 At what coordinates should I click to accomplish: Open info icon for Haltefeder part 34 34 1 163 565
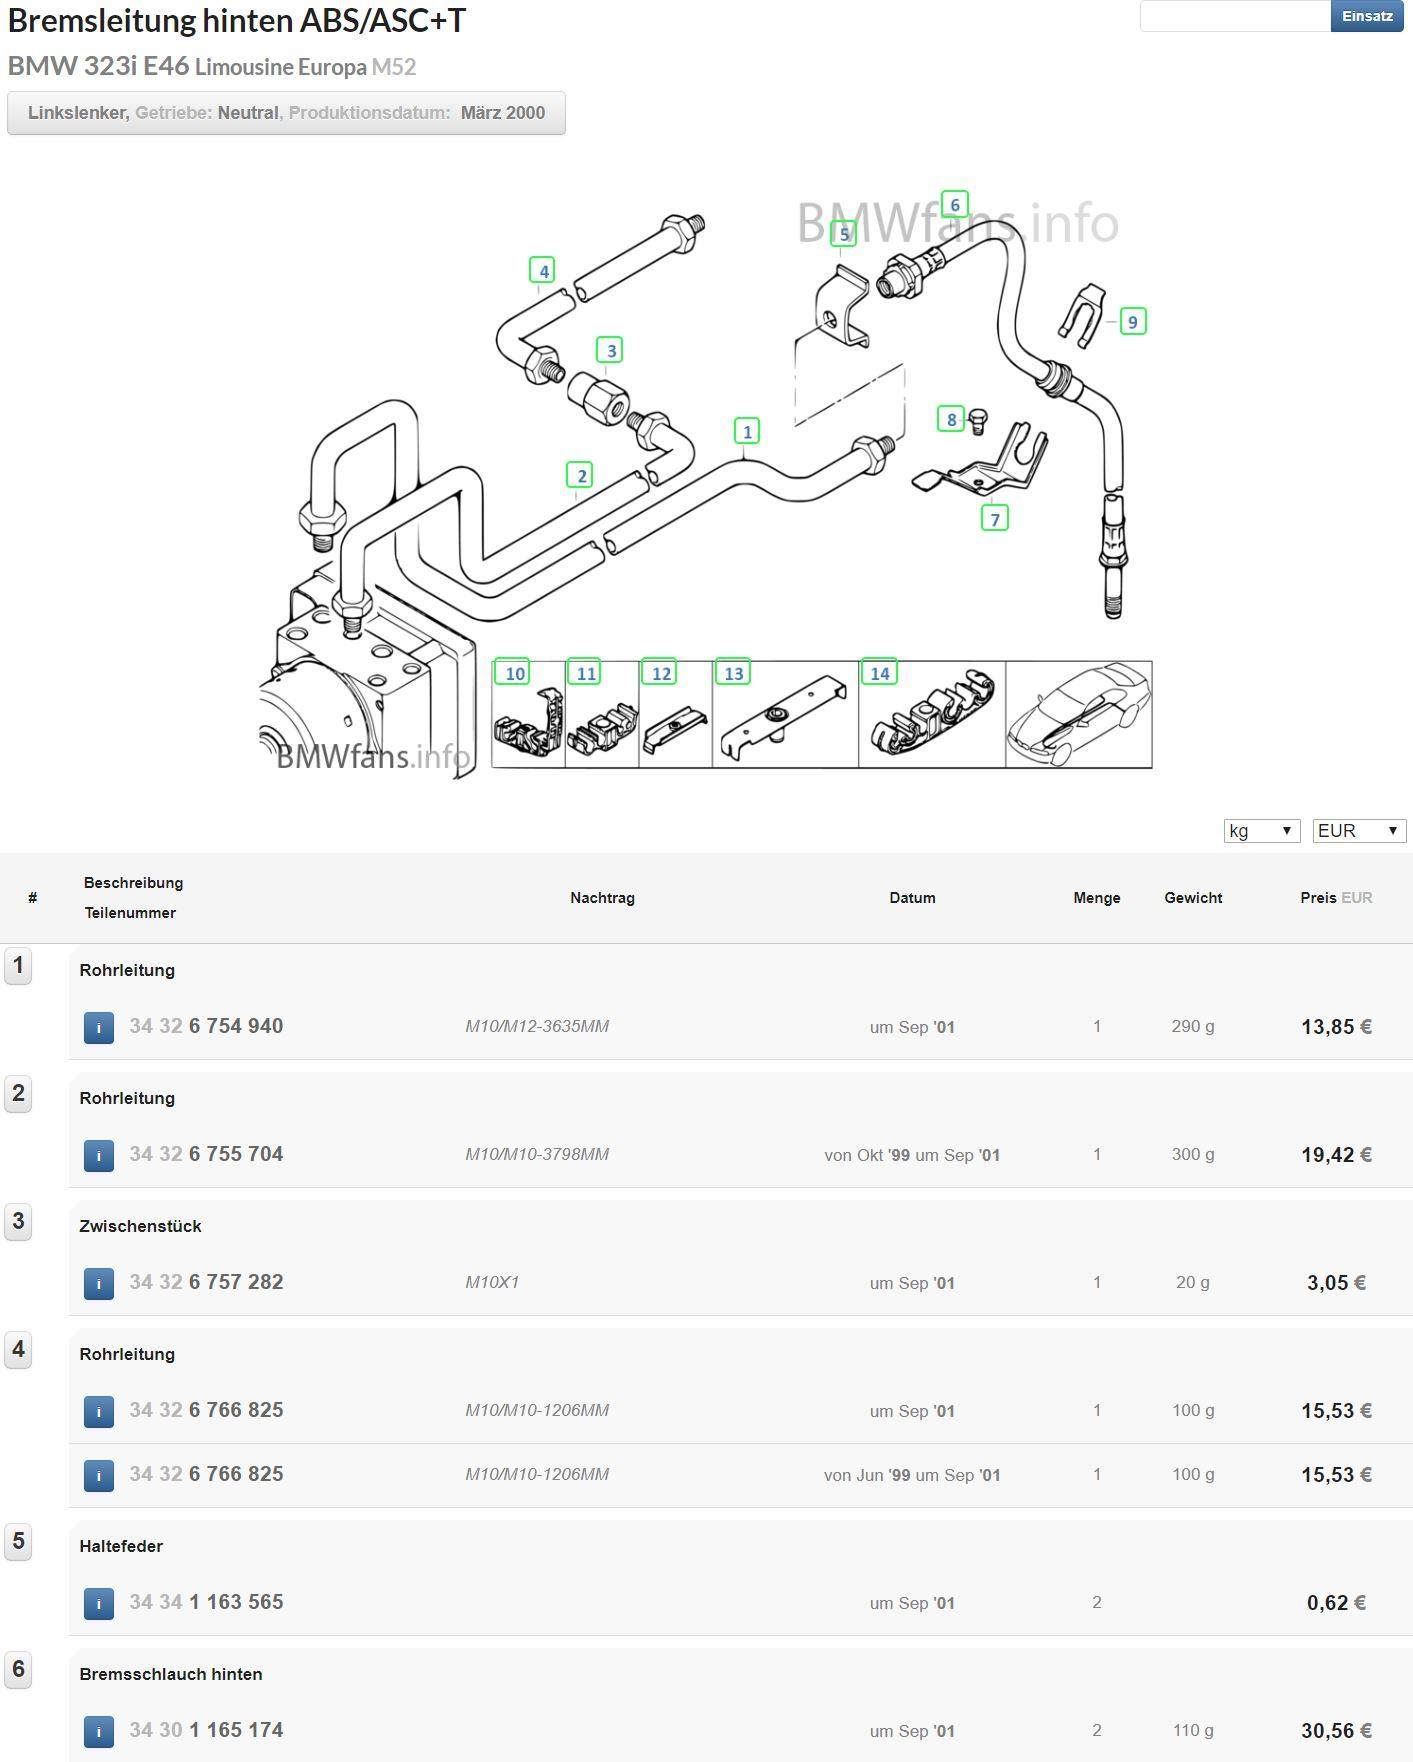98,1603
